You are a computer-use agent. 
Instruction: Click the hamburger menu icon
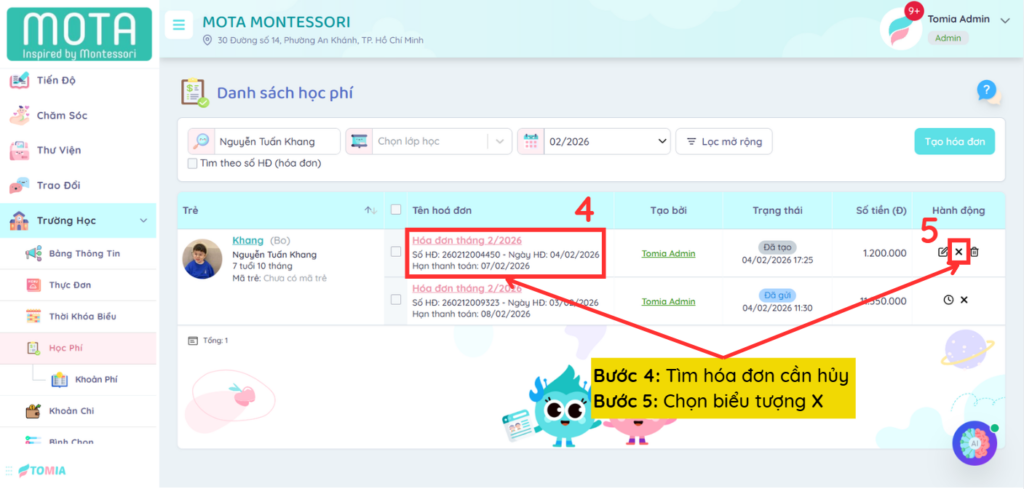pos(179,25)
